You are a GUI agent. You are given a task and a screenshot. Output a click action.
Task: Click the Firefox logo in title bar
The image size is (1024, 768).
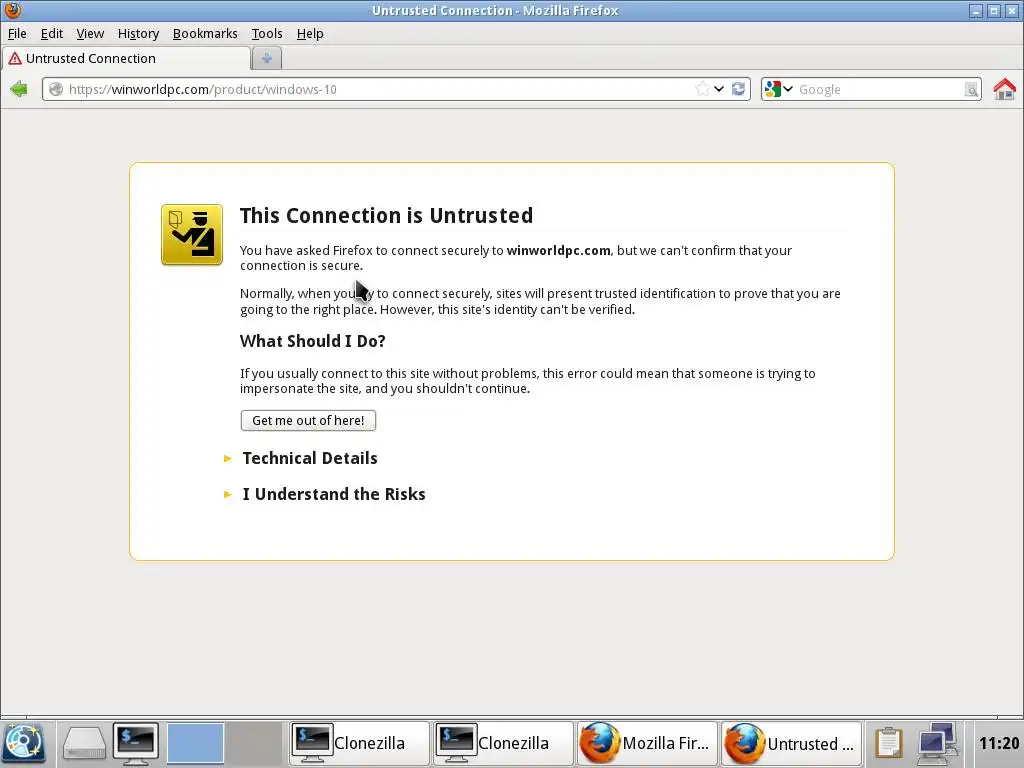point(12,10)
